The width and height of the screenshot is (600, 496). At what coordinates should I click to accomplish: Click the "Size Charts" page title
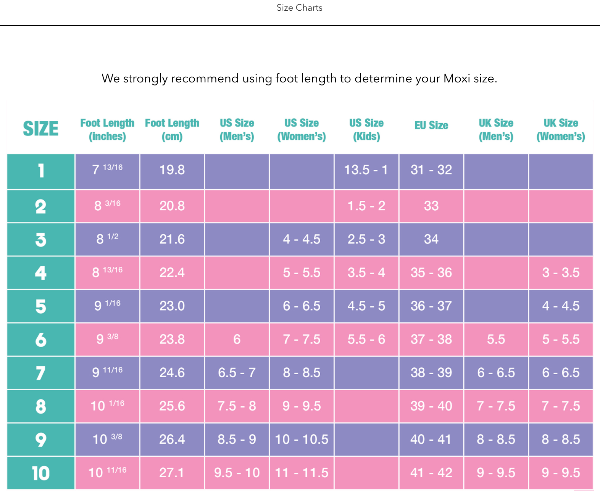(x=299, y=8)
